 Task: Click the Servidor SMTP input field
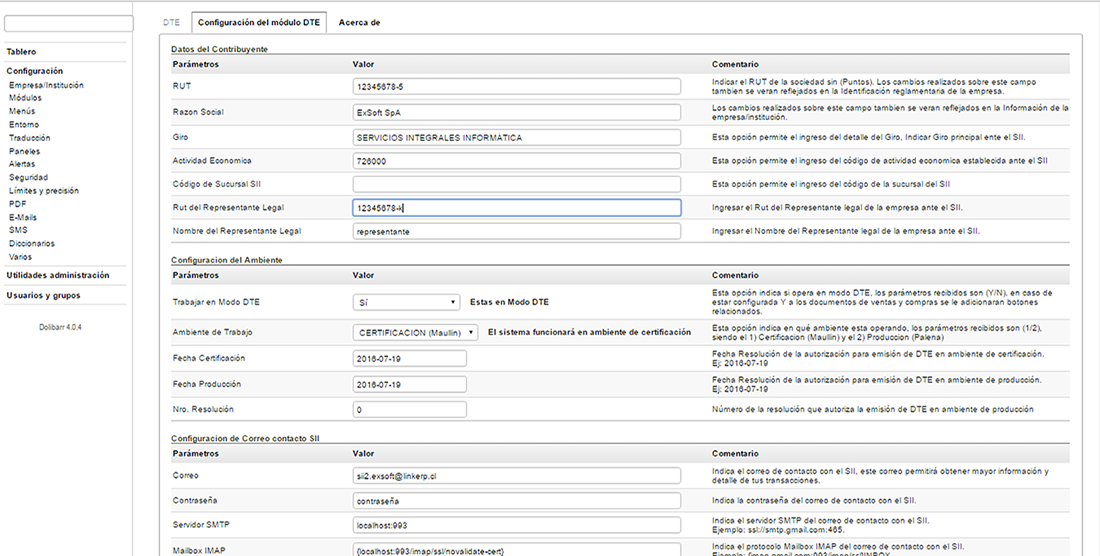(516, 523)
